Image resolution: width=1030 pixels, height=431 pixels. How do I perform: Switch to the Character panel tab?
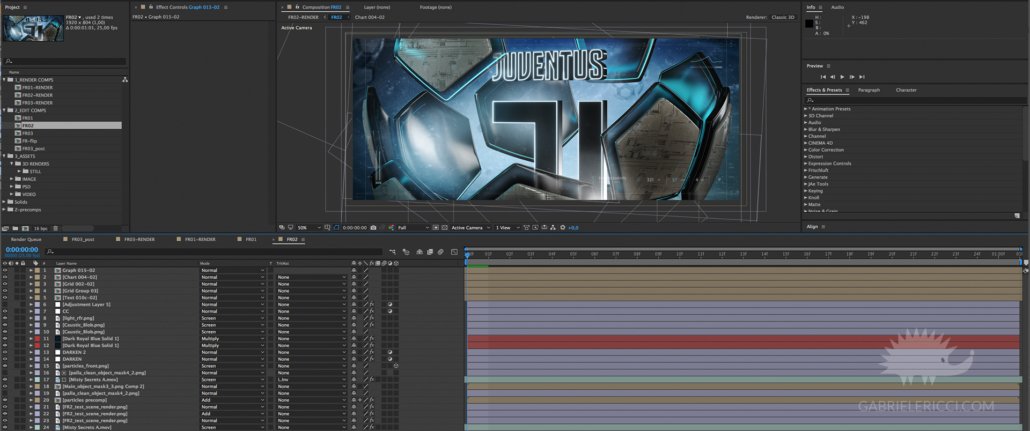click(x=906, y=90)
